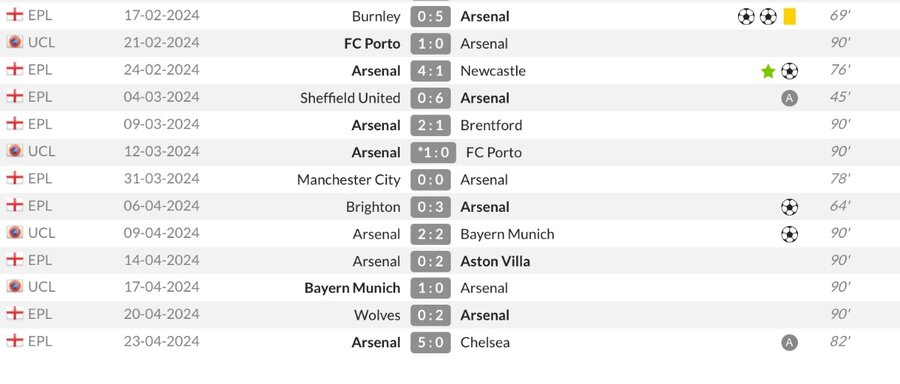This screenshot has width=900, height=384.
Task: Select the Aston Villa team link
Action: tap(495, 262)
